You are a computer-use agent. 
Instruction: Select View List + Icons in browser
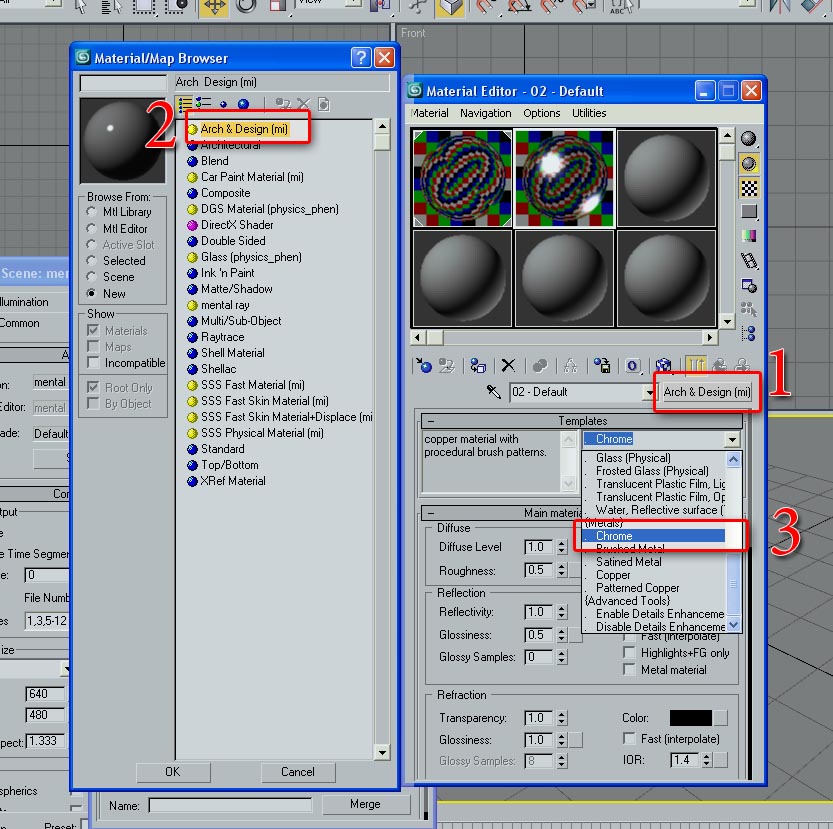(203, 103)
